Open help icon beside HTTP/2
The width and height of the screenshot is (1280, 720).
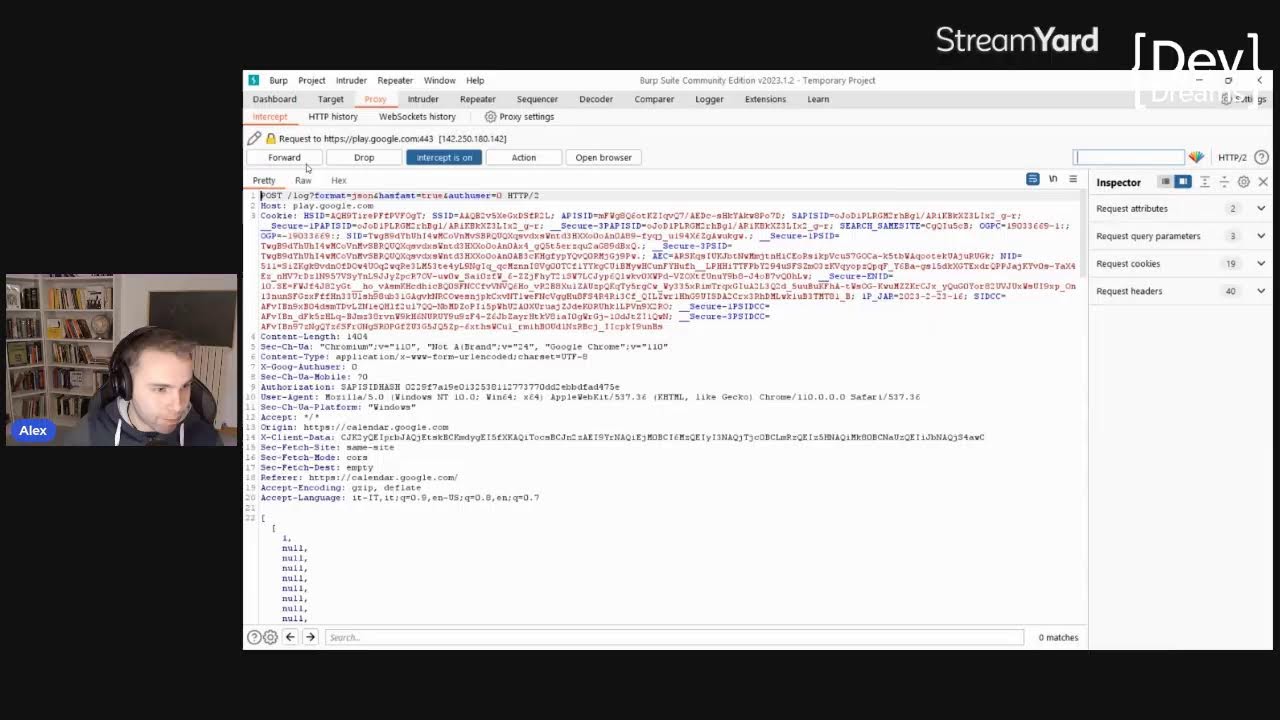click(x=1261, y=157)
